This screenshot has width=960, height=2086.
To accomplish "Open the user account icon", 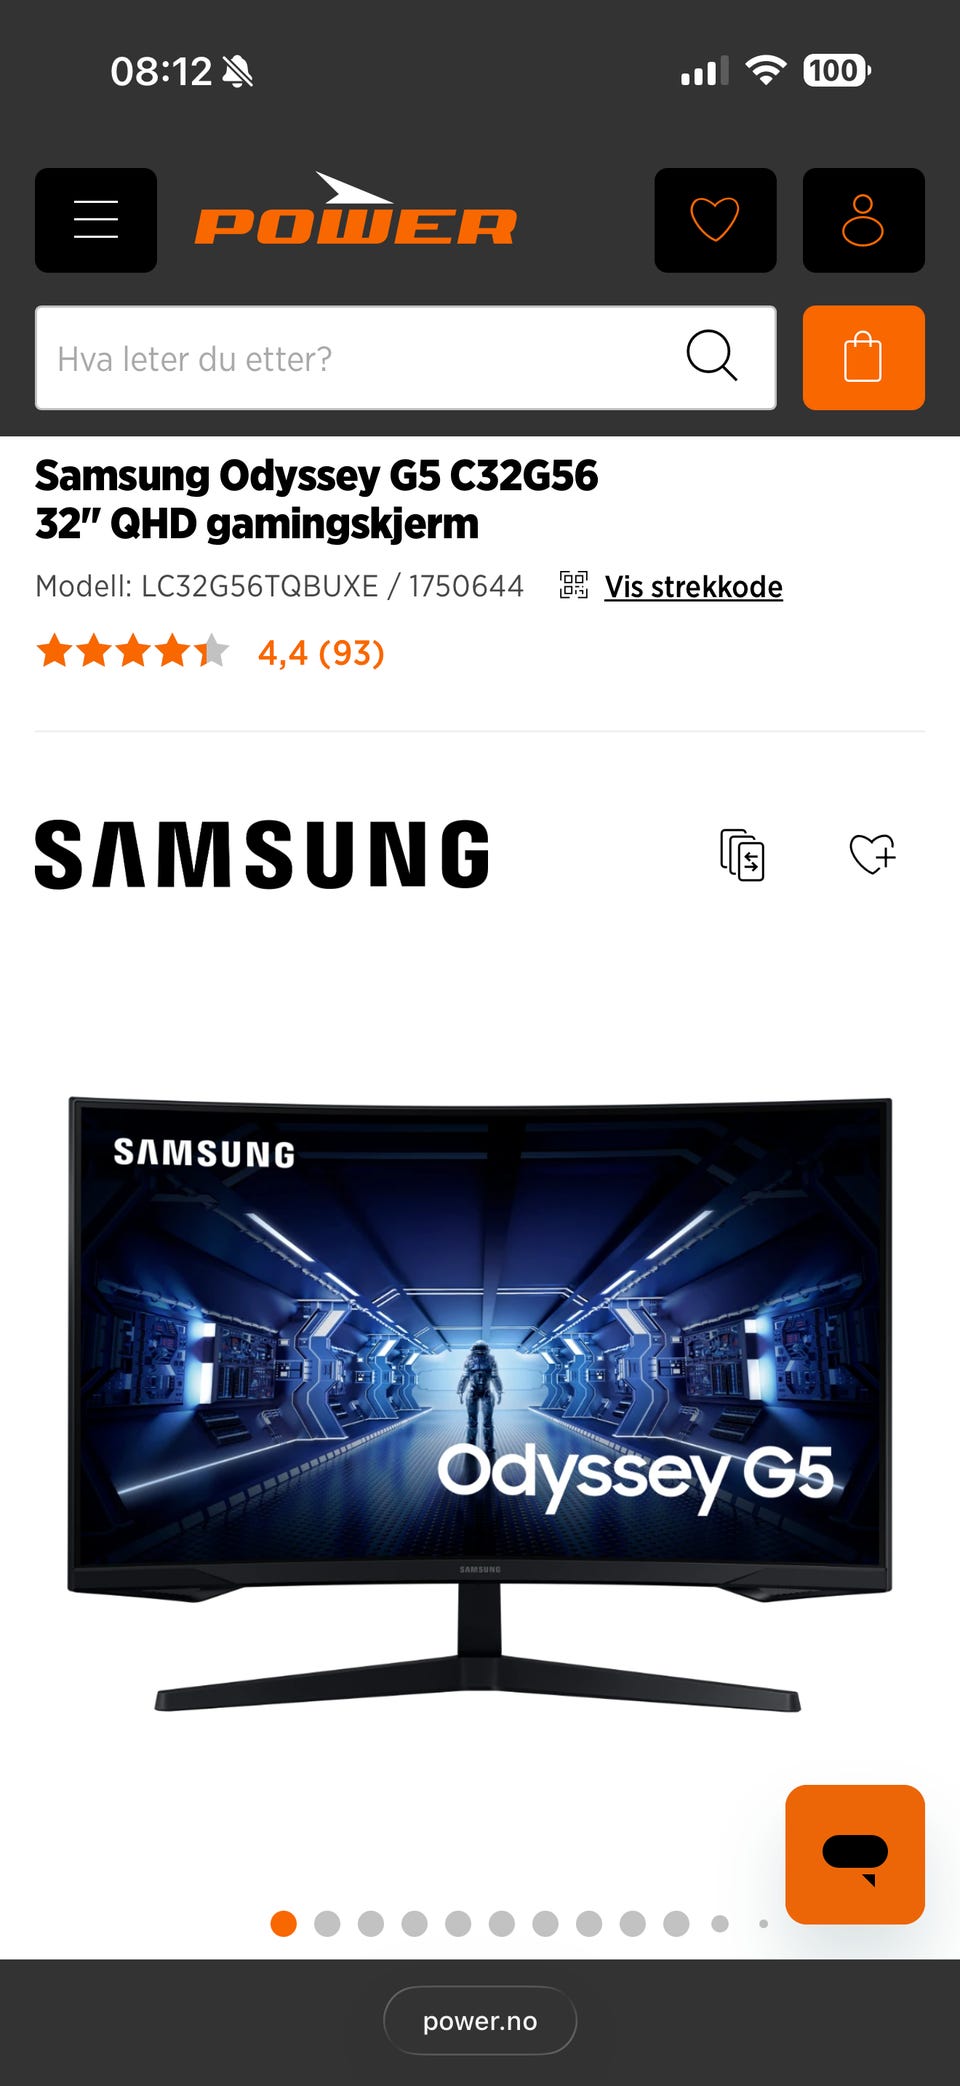I will coord(863,220).
